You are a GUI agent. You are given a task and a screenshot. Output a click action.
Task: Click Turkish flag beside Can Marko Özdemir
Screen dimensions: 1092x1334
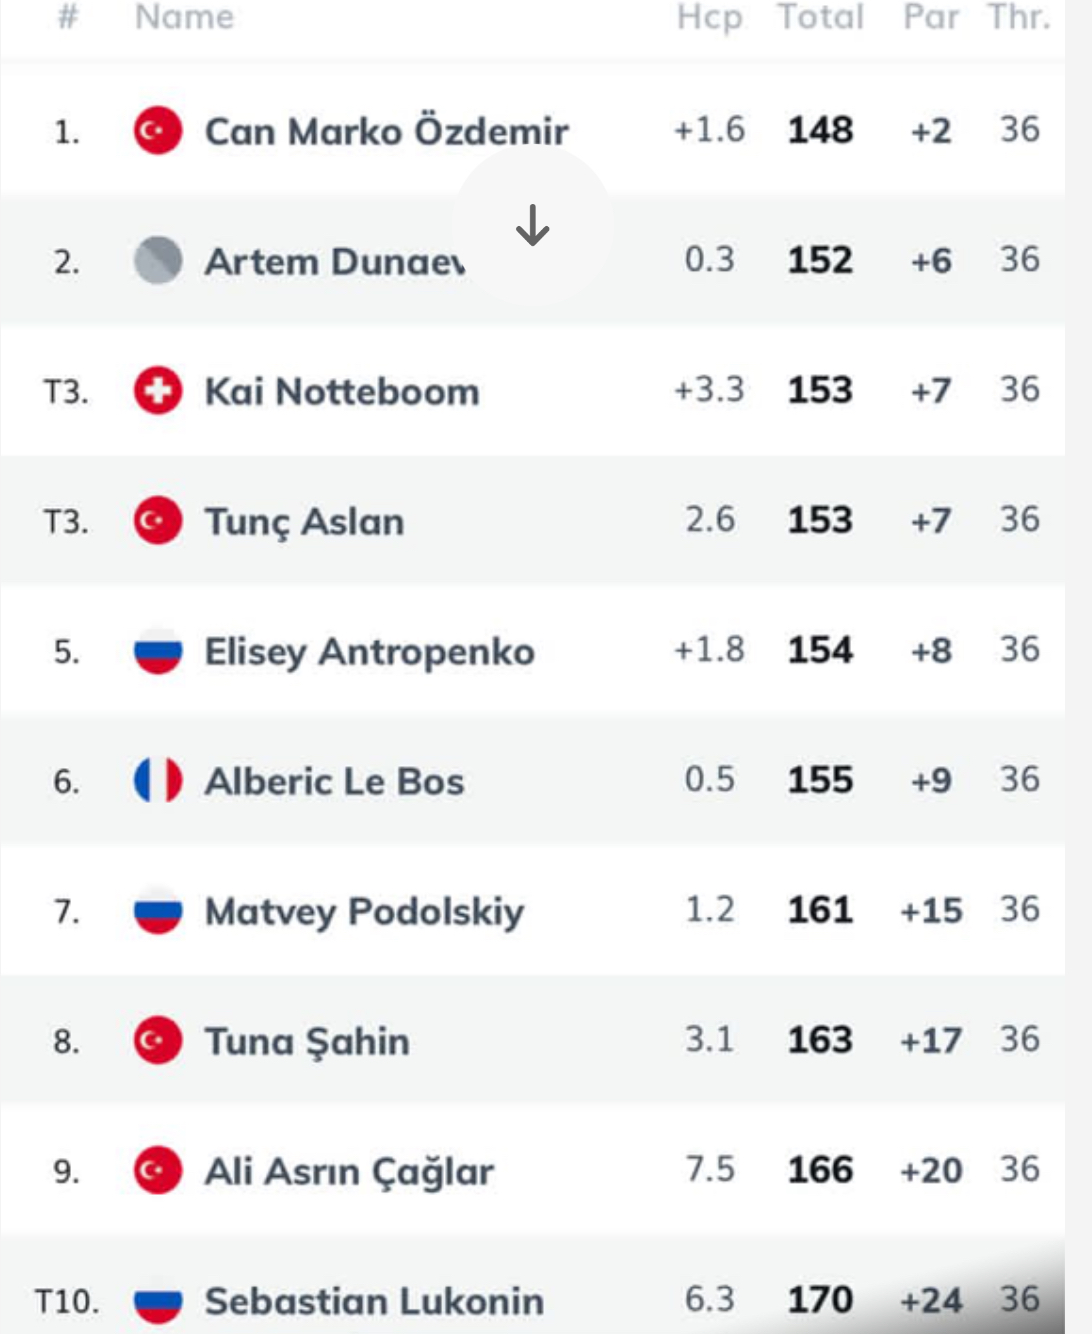(158, 131)
